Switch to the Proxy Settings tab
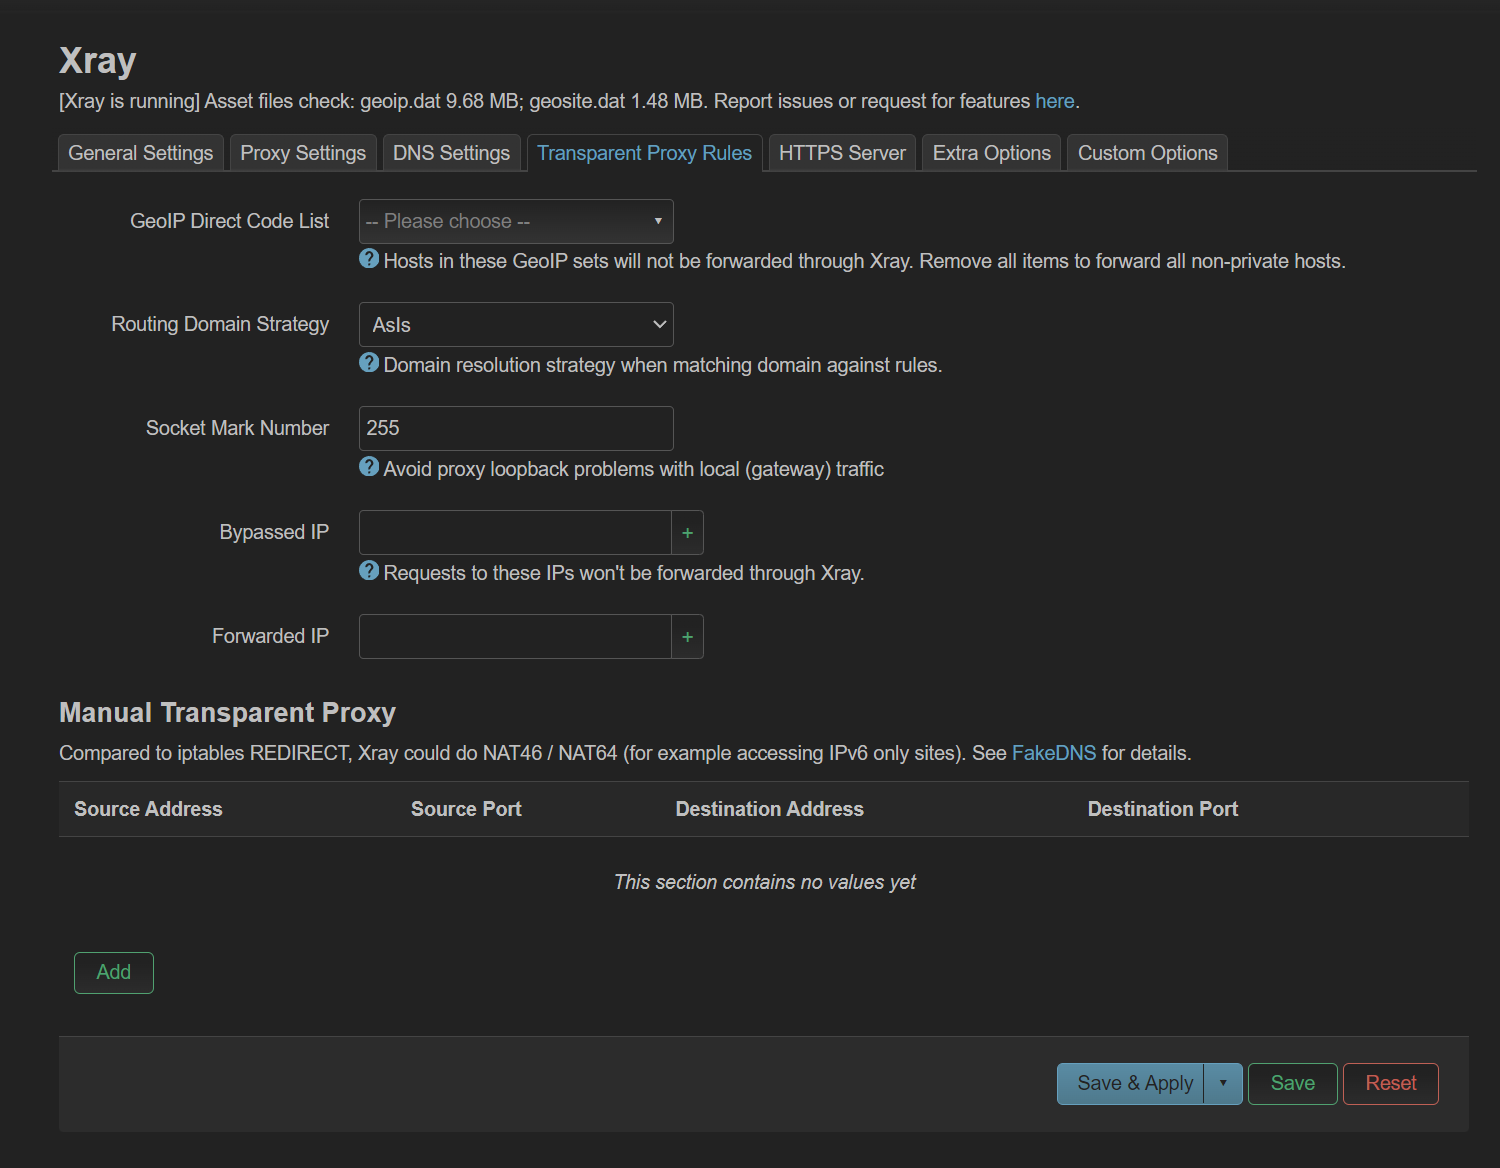This screenshot has height=1168, width=1500. tap(303, 153)
